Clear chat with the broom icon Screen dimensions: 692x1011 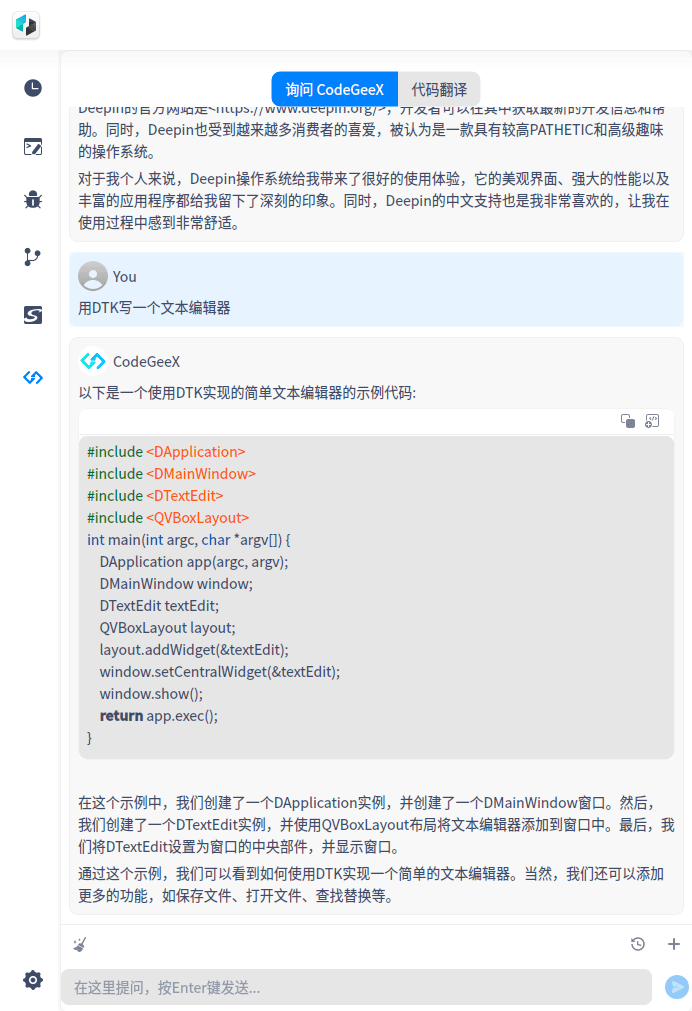pyautogui.click(x=80, y=945)
